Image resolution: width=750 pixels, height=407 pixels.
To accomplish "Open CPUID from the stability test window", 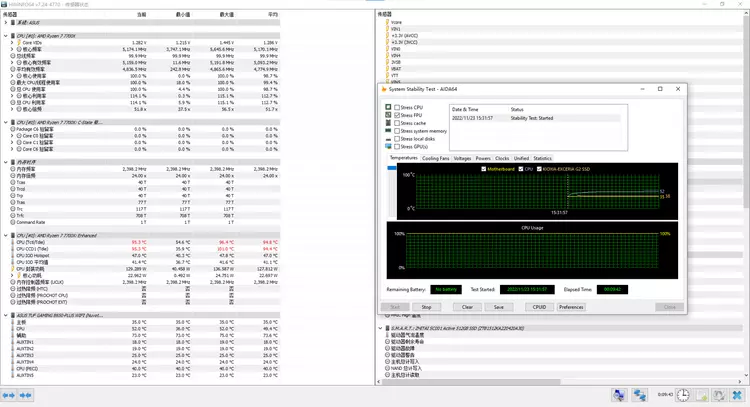I will (539, 307).
